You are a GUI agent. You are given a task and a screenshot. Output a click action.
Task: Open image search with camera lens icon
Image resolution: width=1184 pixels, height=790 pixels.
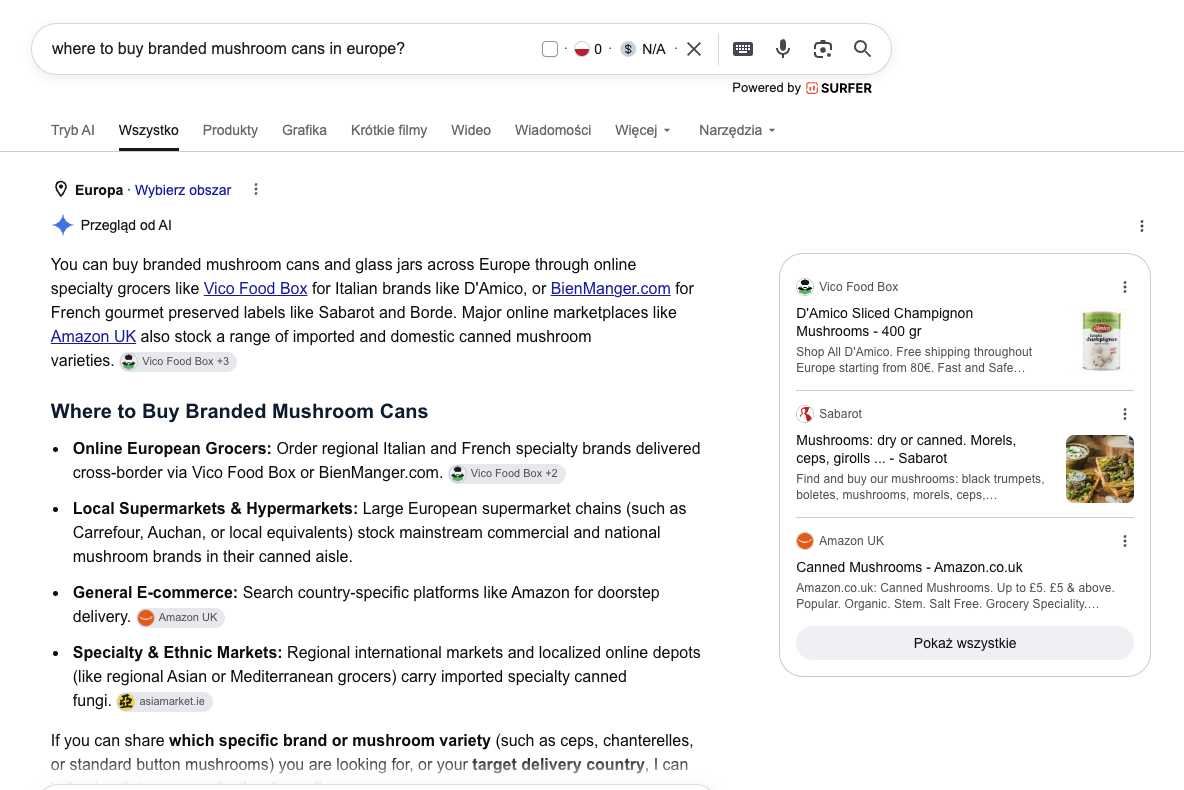pyautogui.click(x=822, y=49)
